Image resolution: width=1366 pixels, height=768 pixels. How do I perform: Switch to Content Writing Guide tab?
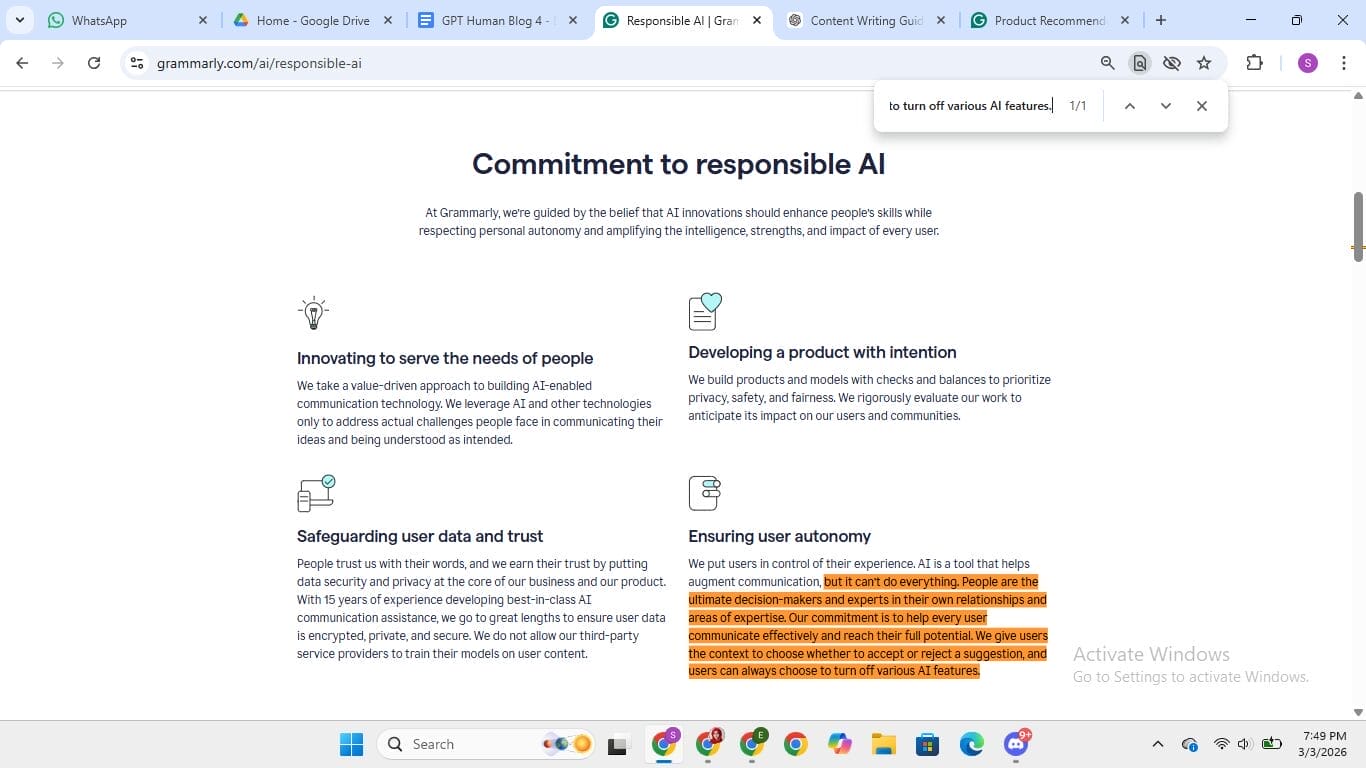866,20
